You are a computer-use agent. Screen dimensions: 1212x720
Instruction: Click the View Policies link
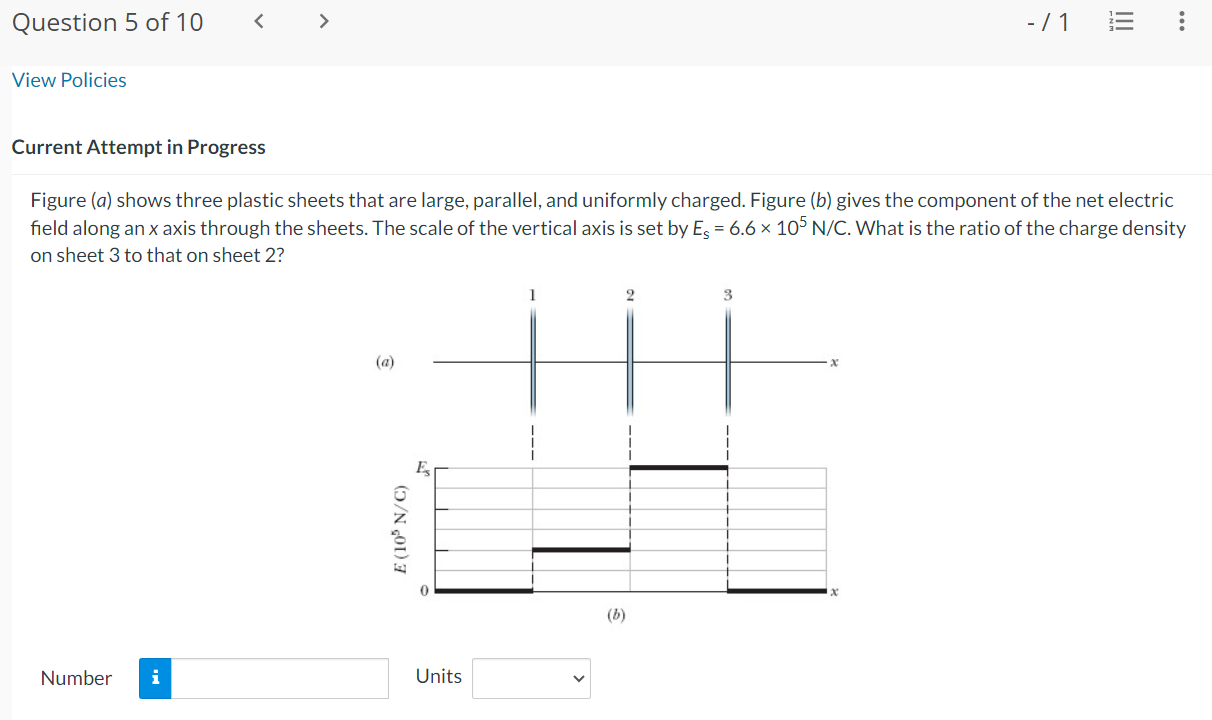tap(68, 80)
